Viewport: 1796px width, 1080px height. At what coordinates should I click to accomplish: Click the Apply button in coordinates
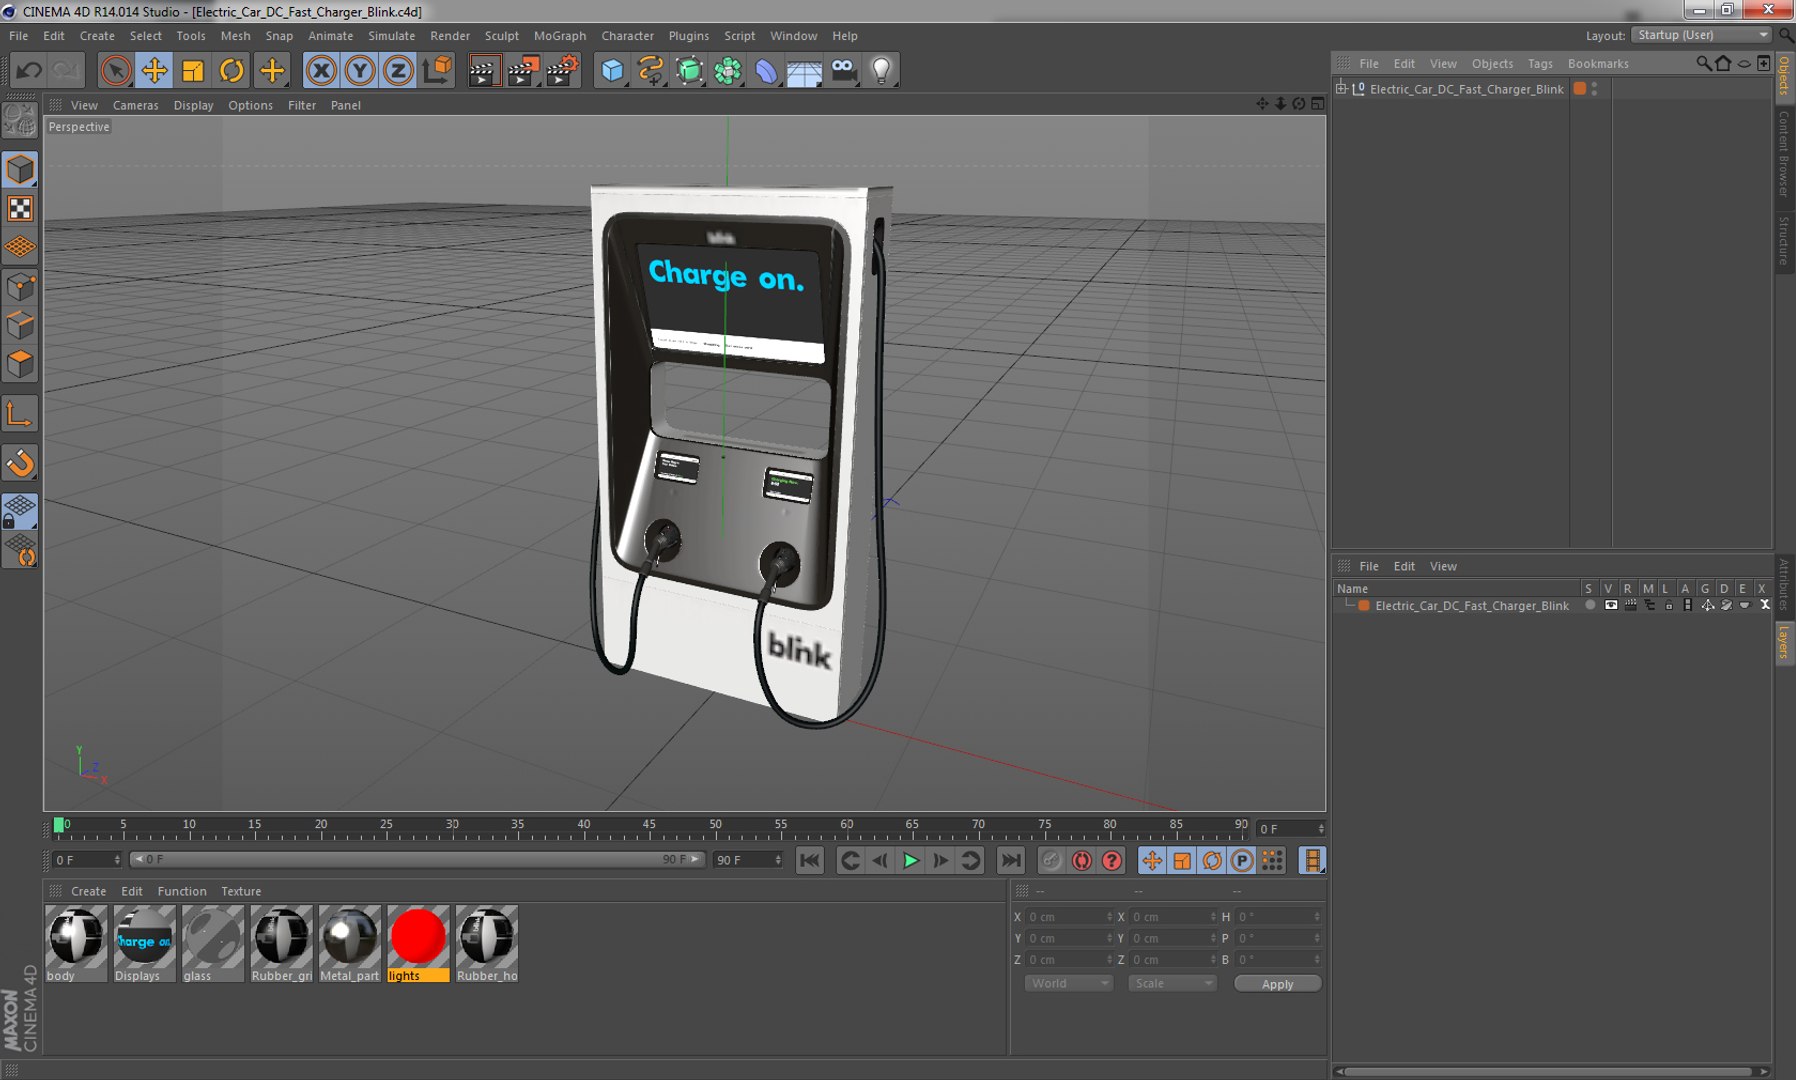(x=1278, y=984)
